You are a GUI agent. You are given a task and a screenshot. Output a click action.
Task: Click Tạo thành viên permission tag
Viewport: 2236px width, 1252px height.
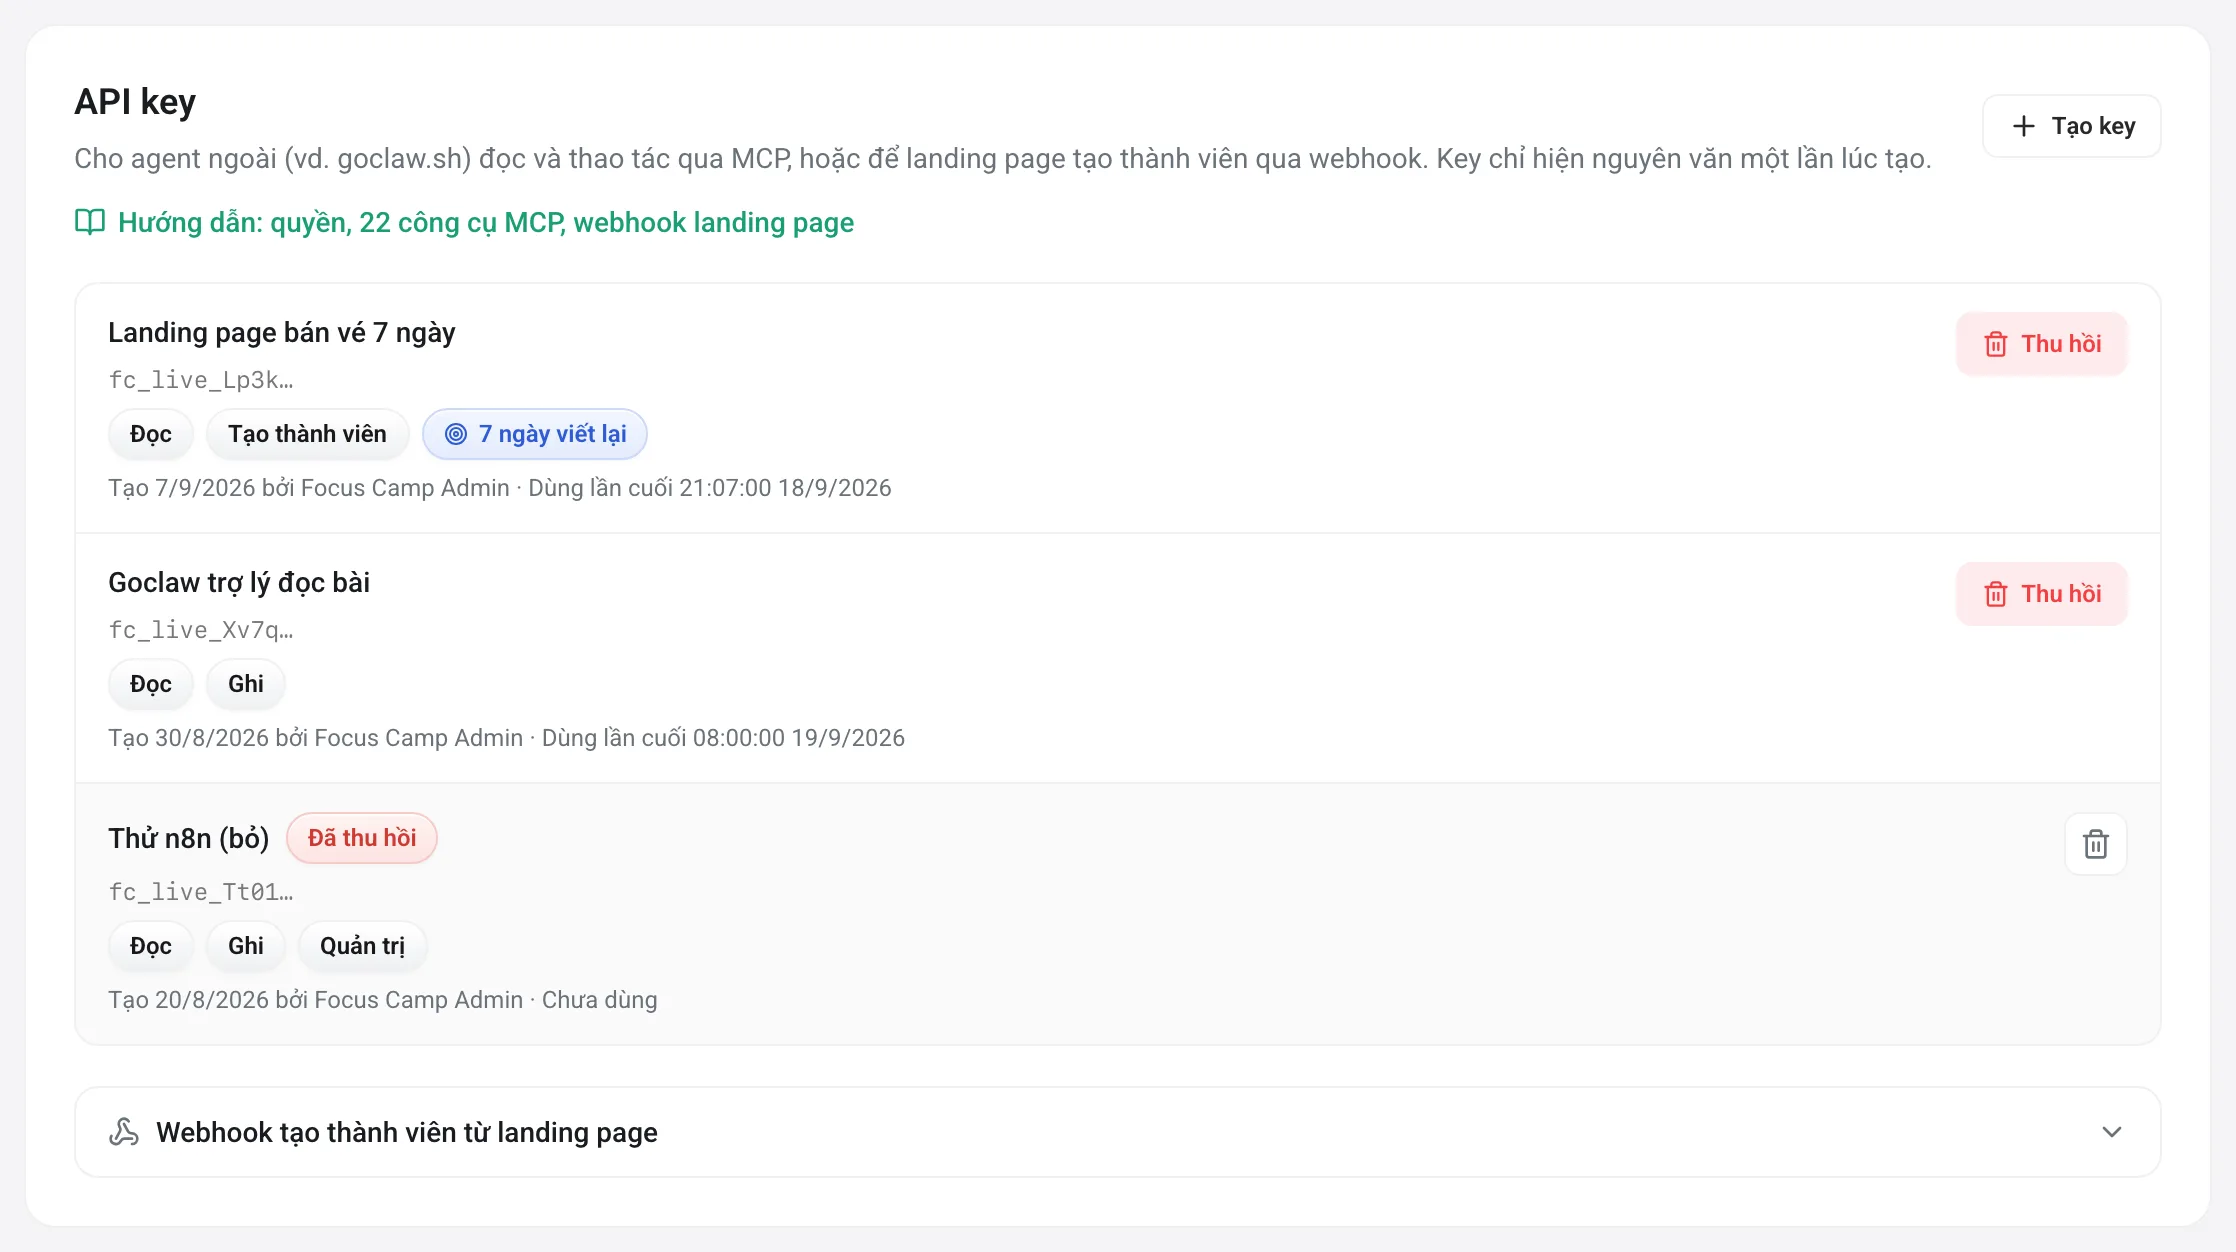[307, 434]
